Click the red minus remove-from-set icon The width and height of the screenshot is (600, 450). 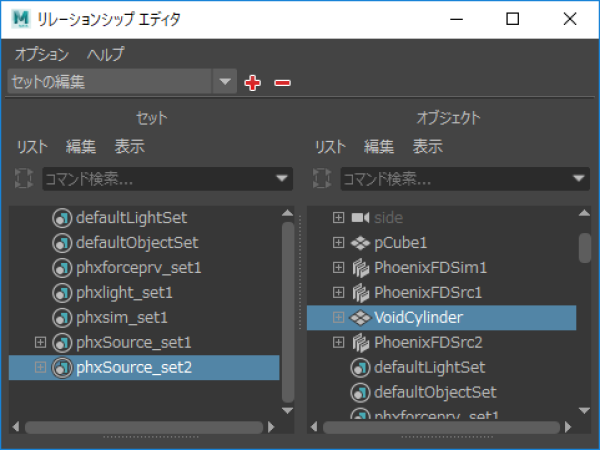pos(282,83)
